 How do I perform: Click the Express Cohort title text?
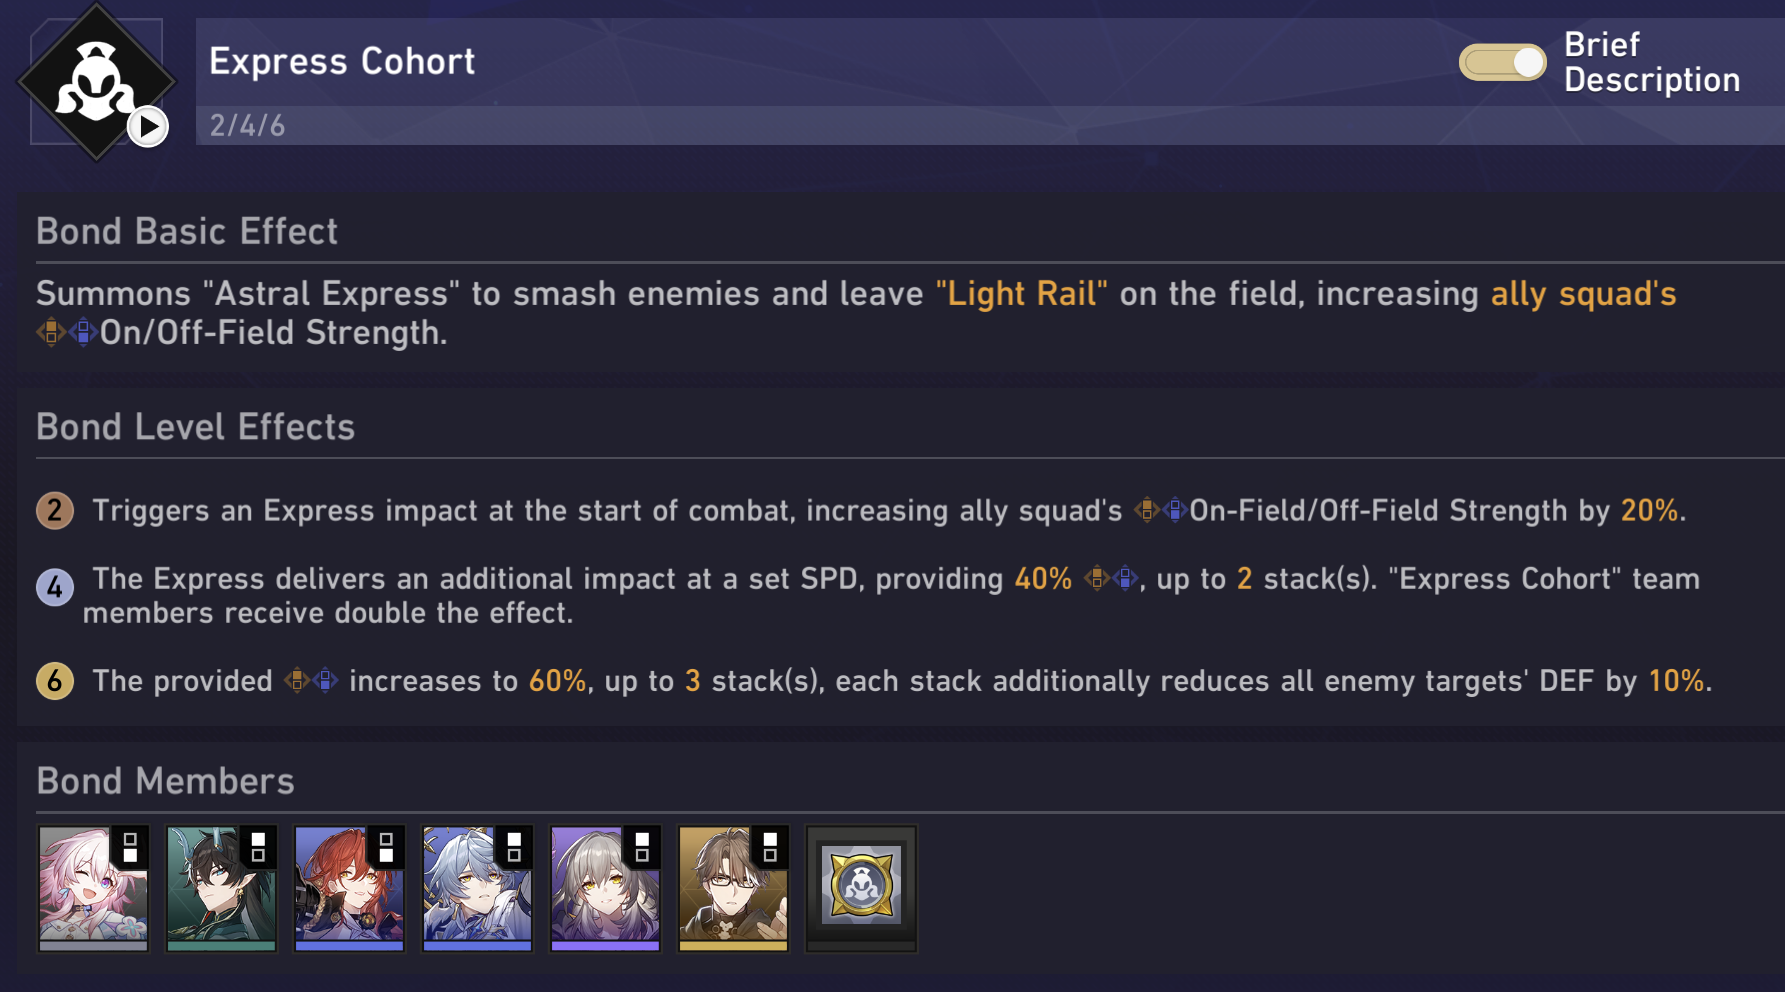342,62
